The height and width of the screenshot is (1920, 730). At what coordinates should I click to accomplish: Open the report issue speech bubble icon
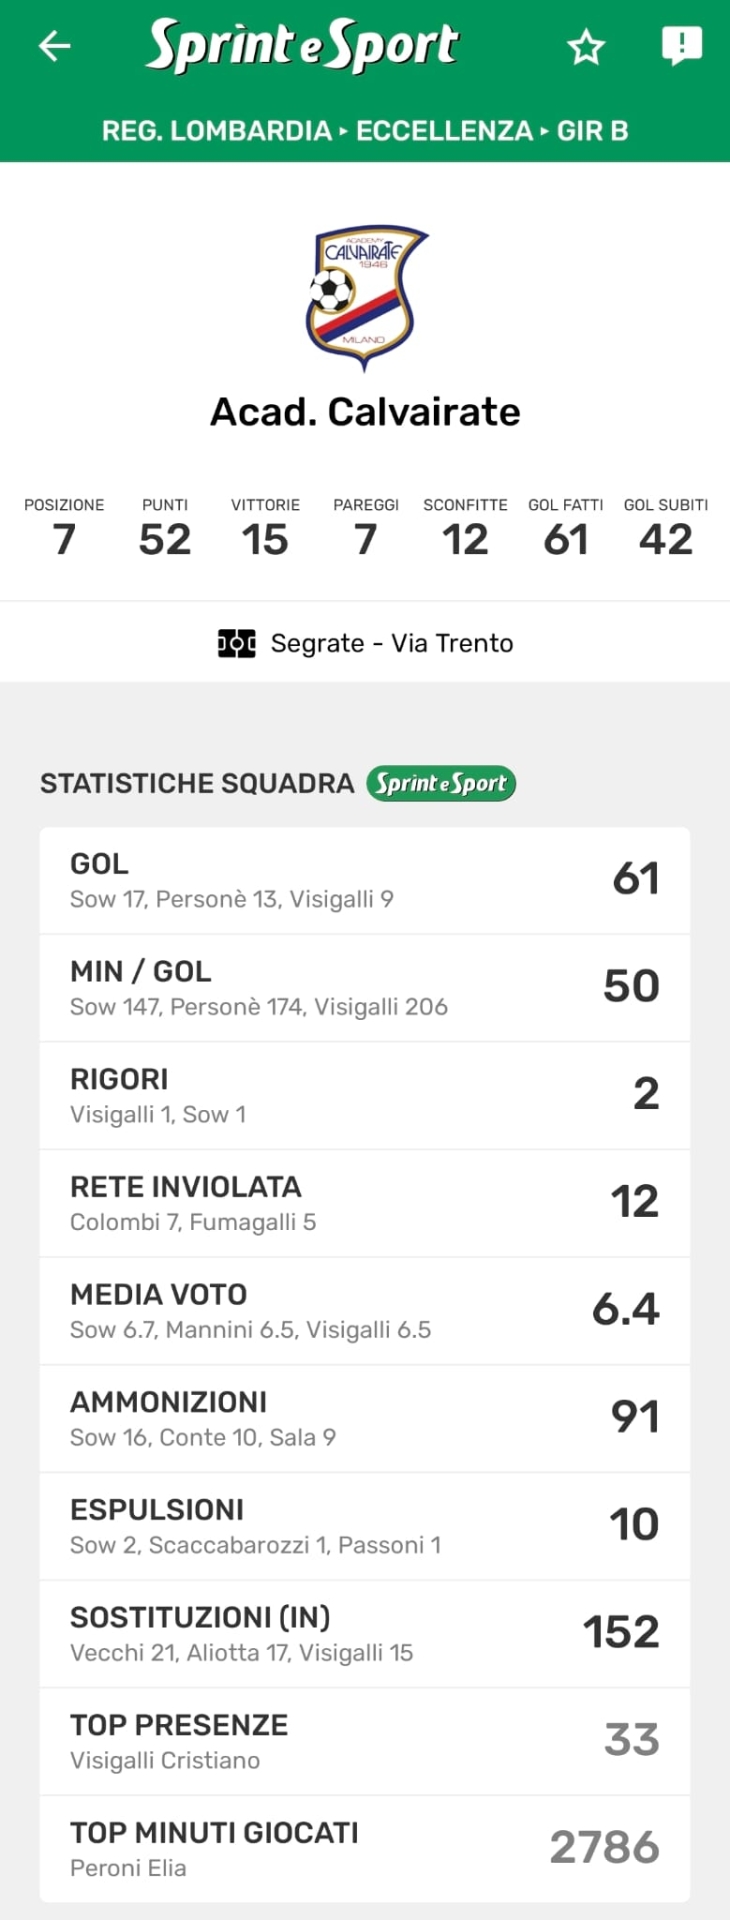pos(682,46)
